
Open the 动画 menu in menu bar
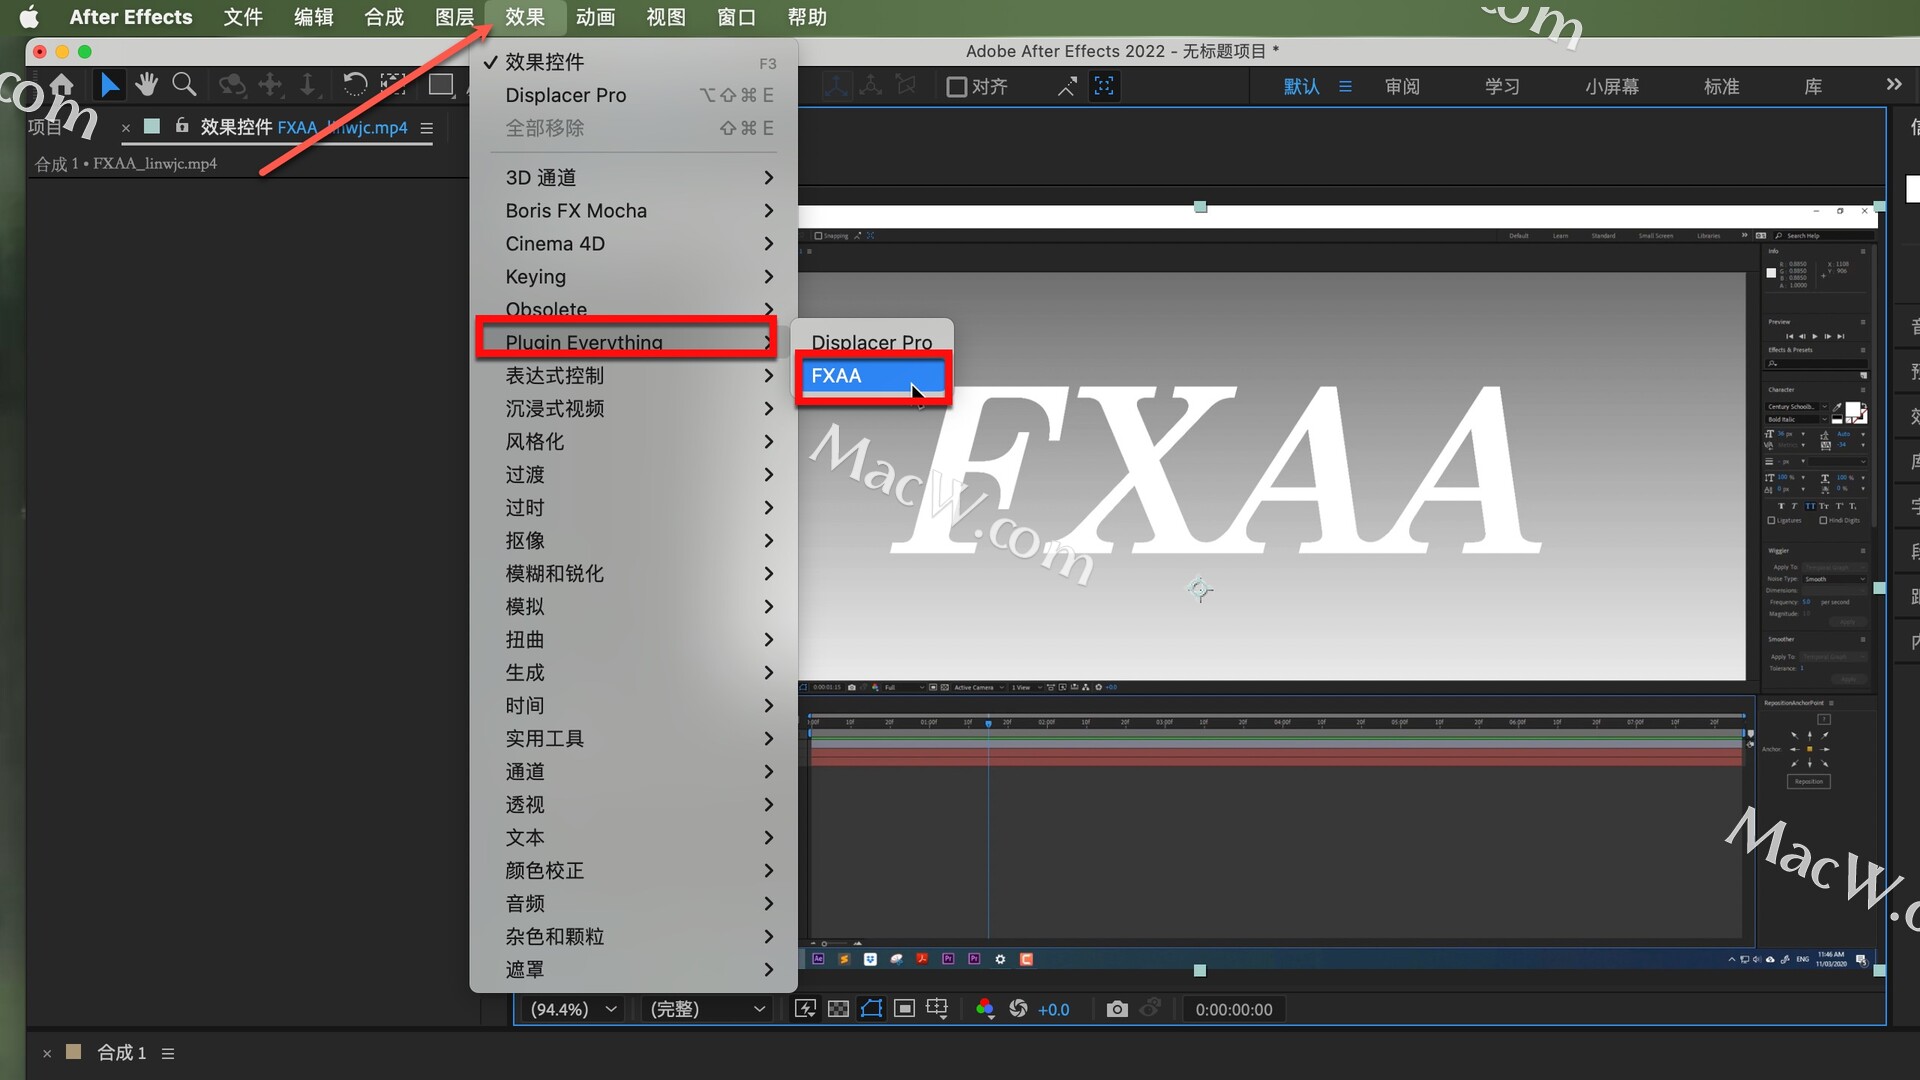[x=595, y=17]
